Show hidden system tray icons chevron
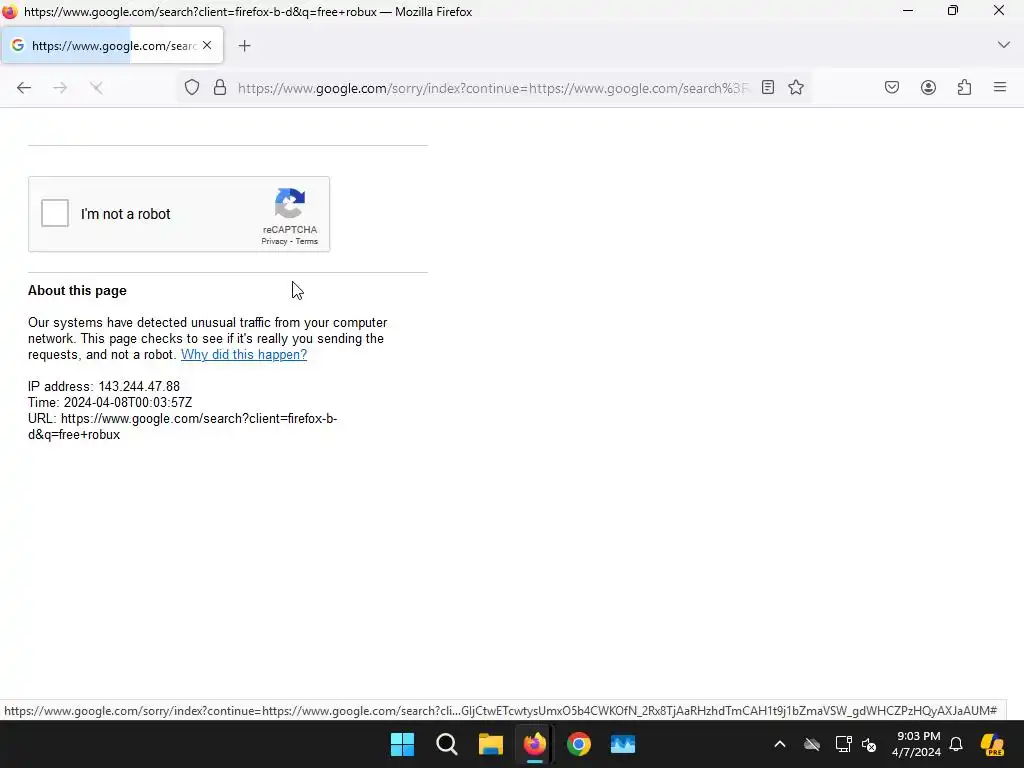The height and width of the screenshot is (768, 1024). pyautogui.click(x=780, y=744)
